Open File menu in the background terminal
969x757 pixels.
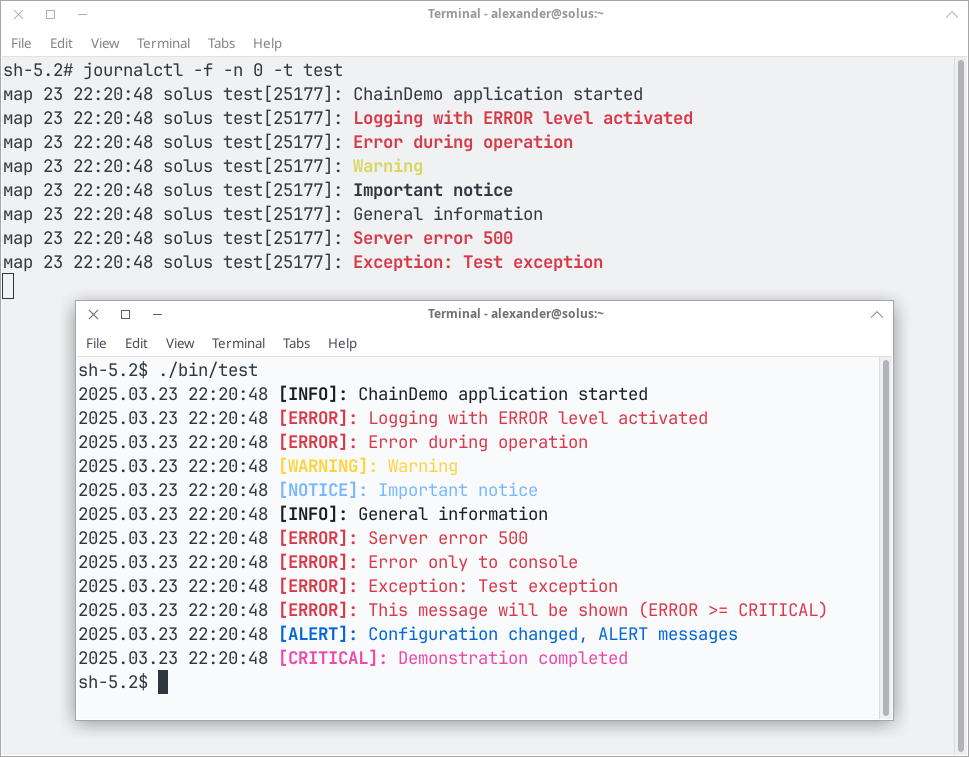(x=21, y=43)
